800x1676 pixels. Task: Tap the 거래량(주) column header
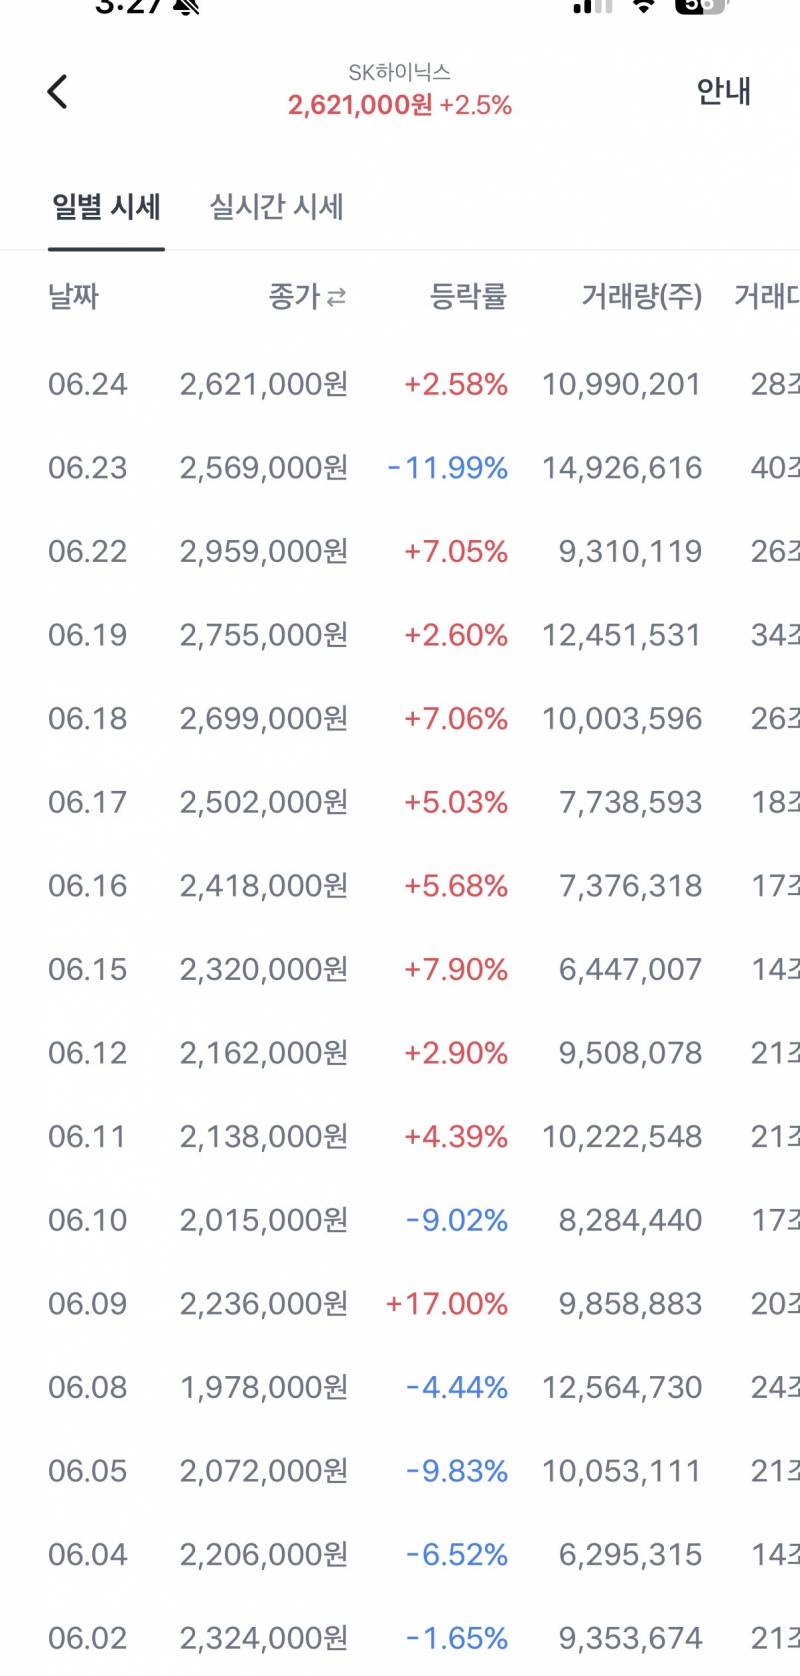(x=642, y=296)
